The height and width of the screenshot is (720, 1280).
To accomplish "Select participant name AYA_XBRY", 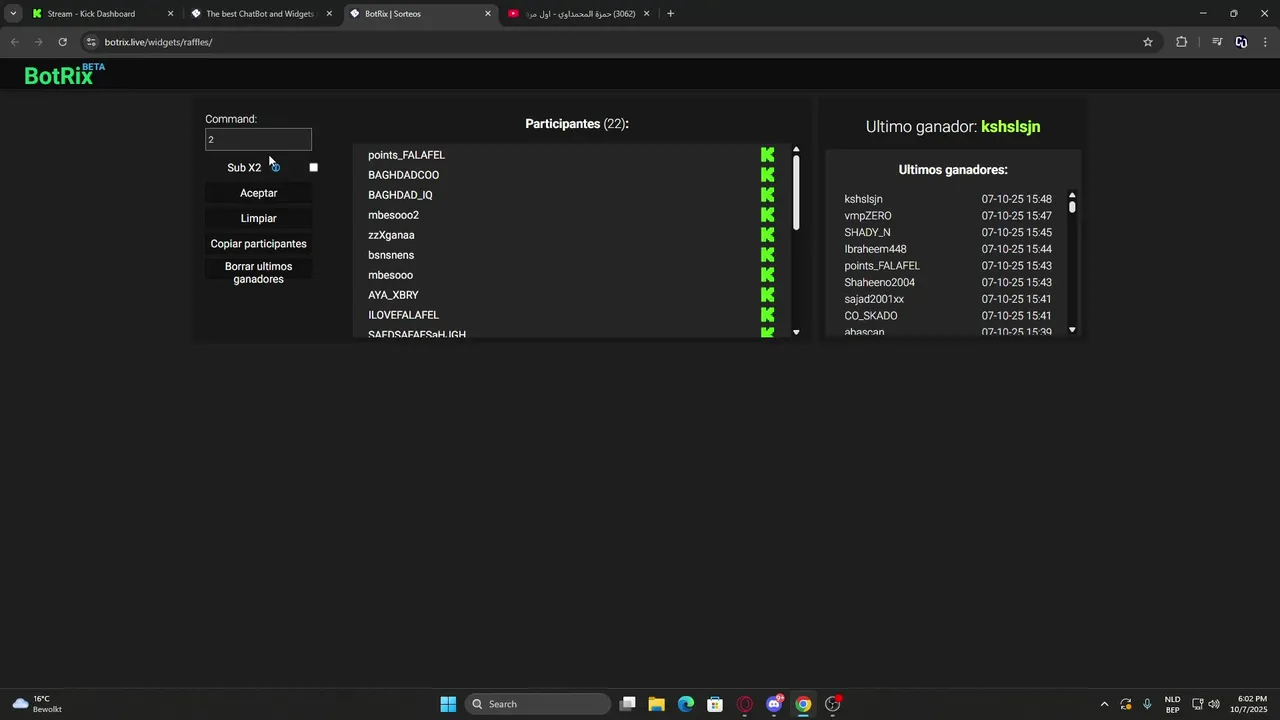I will (393, 295).
